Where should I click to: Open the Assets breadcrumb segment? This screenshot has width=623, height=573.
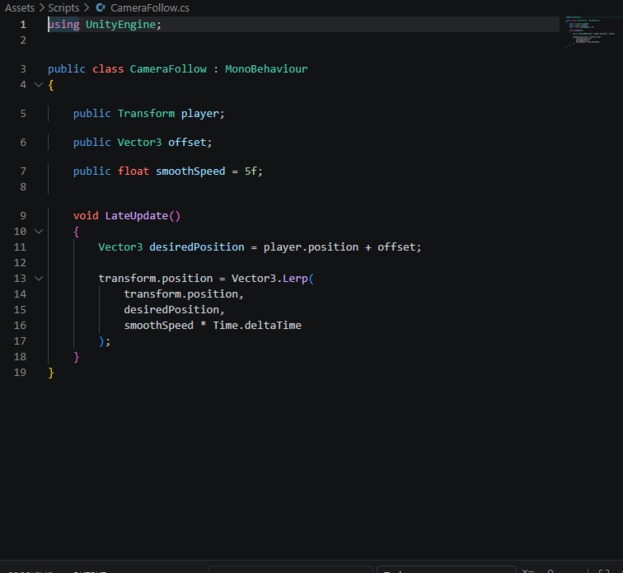[x=19, y=8]
